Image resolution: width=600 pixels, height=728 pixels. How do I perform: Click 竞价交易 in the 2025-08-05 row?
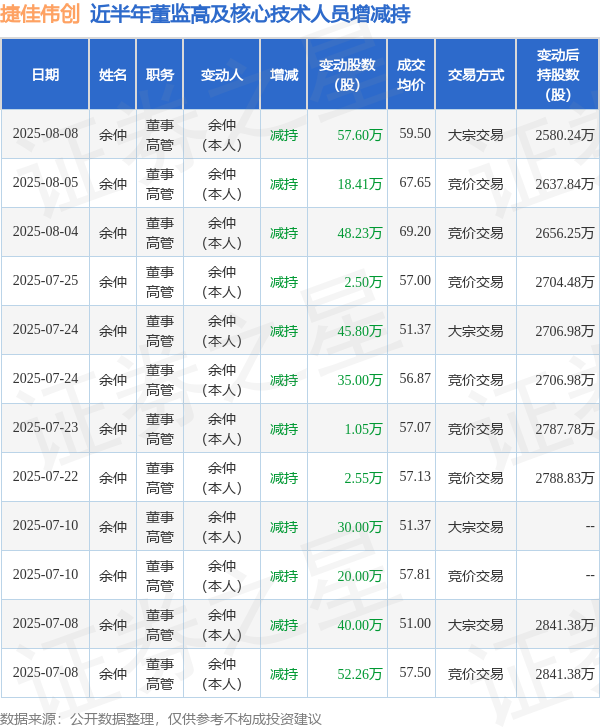pos(476,184)
